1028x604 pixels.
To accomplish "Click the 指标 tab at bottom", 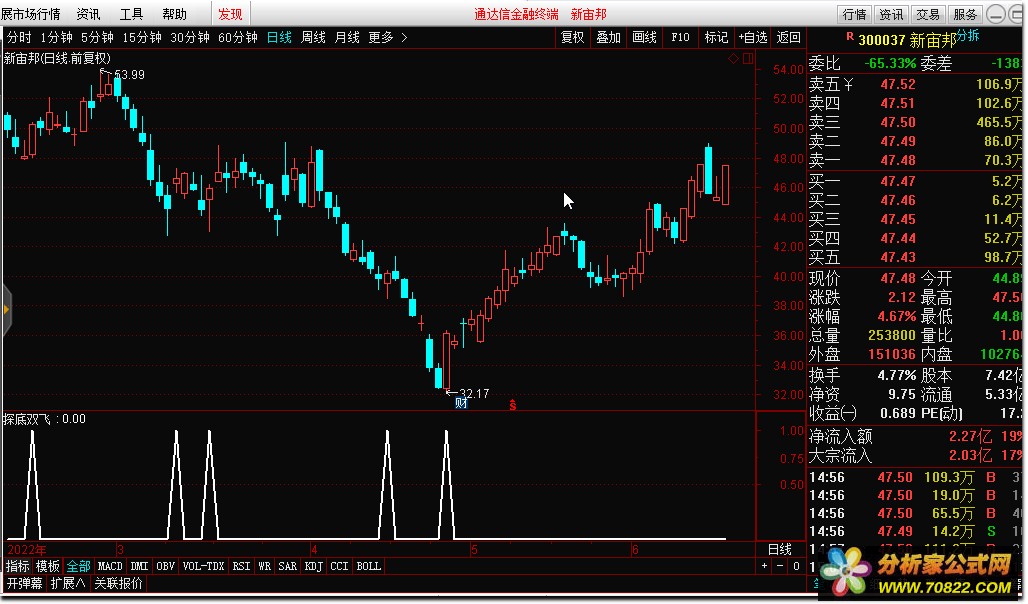I will click(x=18, y=566).
